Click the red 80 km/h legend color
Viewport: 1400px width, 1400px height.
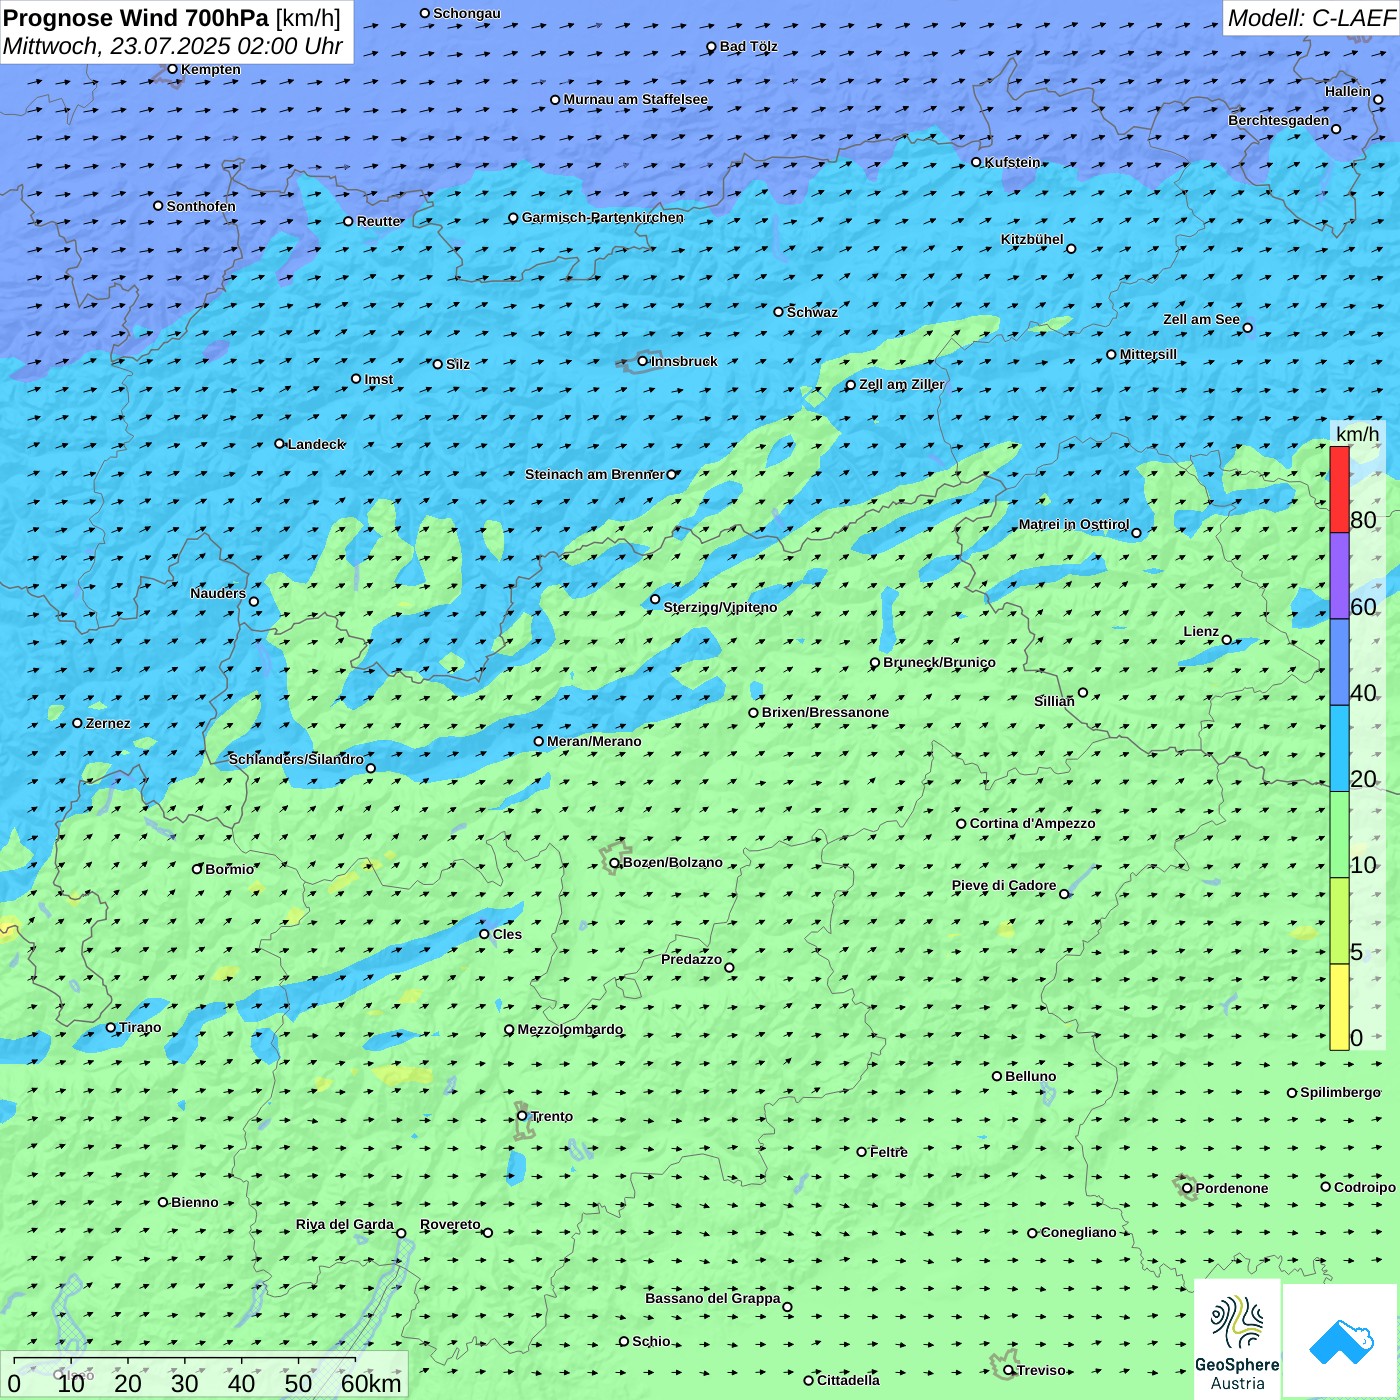[x=1339, y=489]
